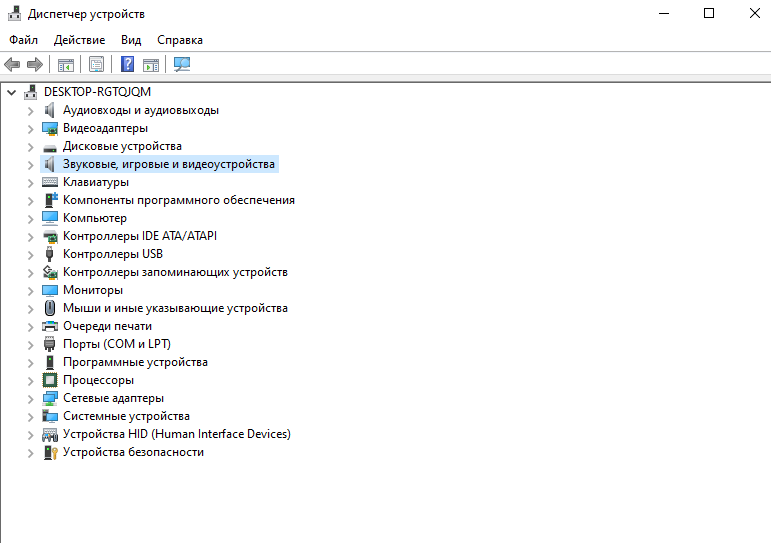Select the DESKTOP-RGTQJQM computer name
This screenshot has width=771, height=543.
point(97,92)
